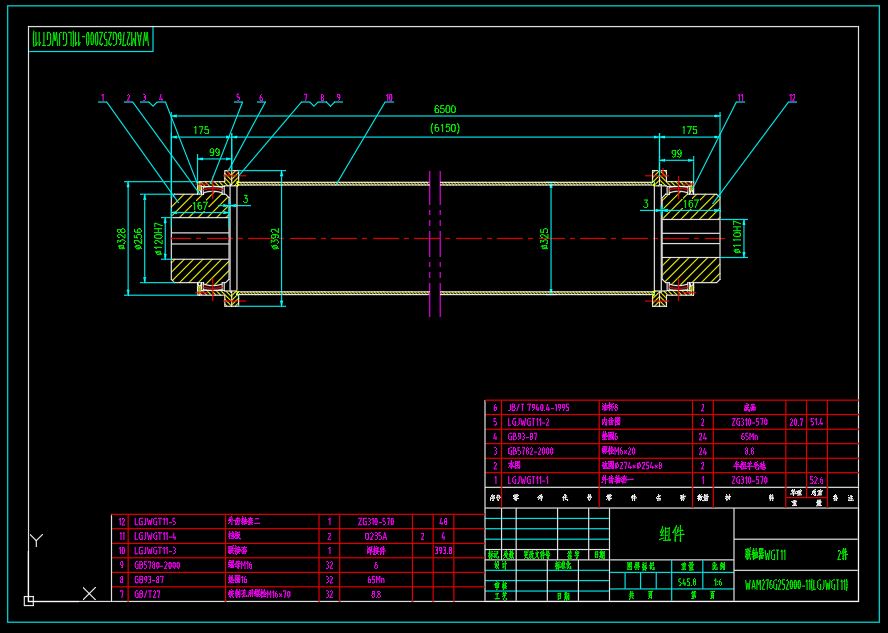Click the 1:6 scale value
Image resolution: width=888 pixels, height=633 pixels.
pos(718,581)
